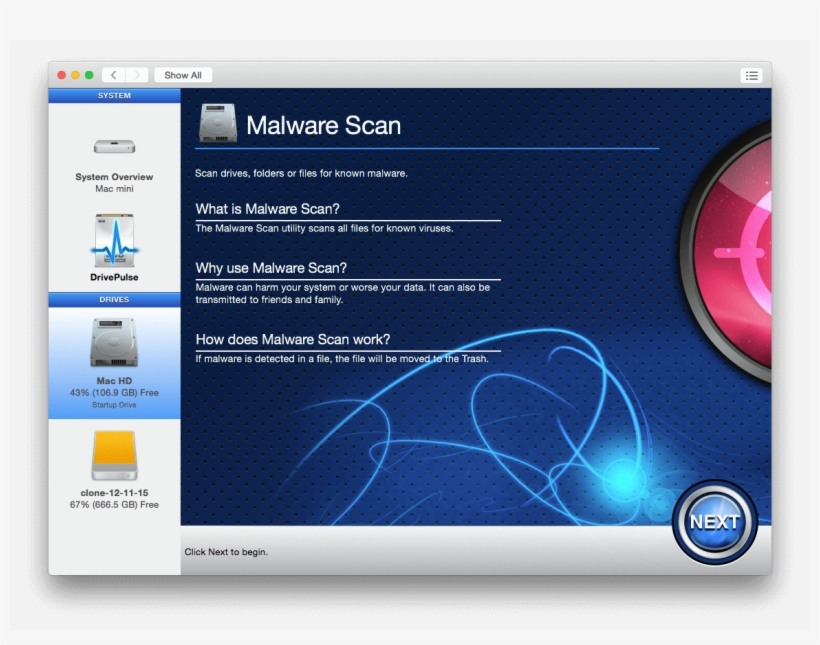Viewport: 820px width, 645px height.
Task: Open the 'What is Malware Scan?' section
Action: pos(267,209)
